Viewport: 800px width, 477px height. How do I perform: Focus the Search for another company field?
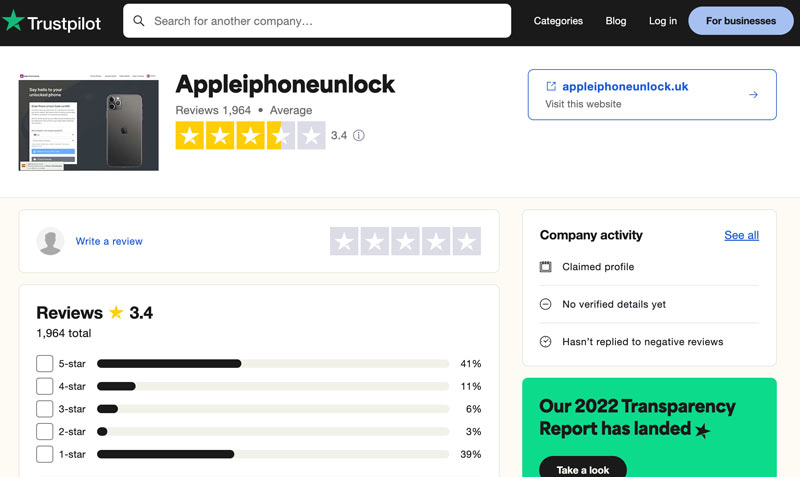point(317,21)
